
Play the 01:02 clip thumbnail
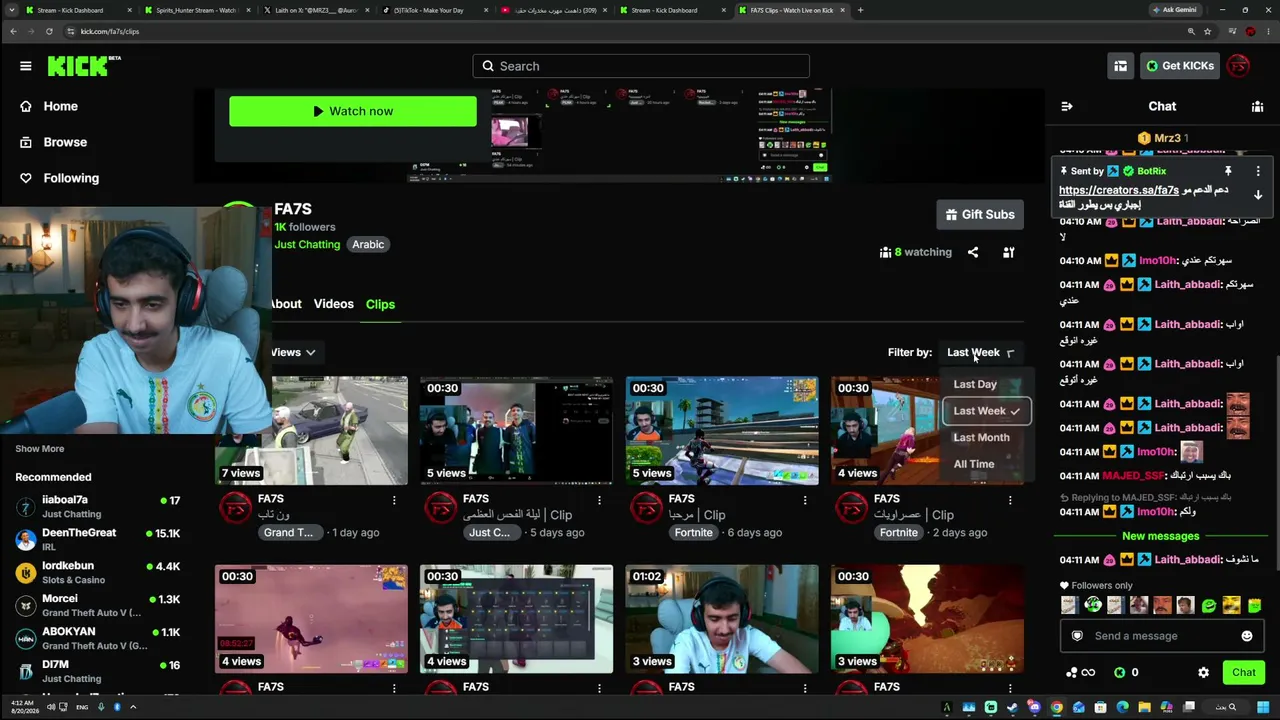tap(722, 619)
